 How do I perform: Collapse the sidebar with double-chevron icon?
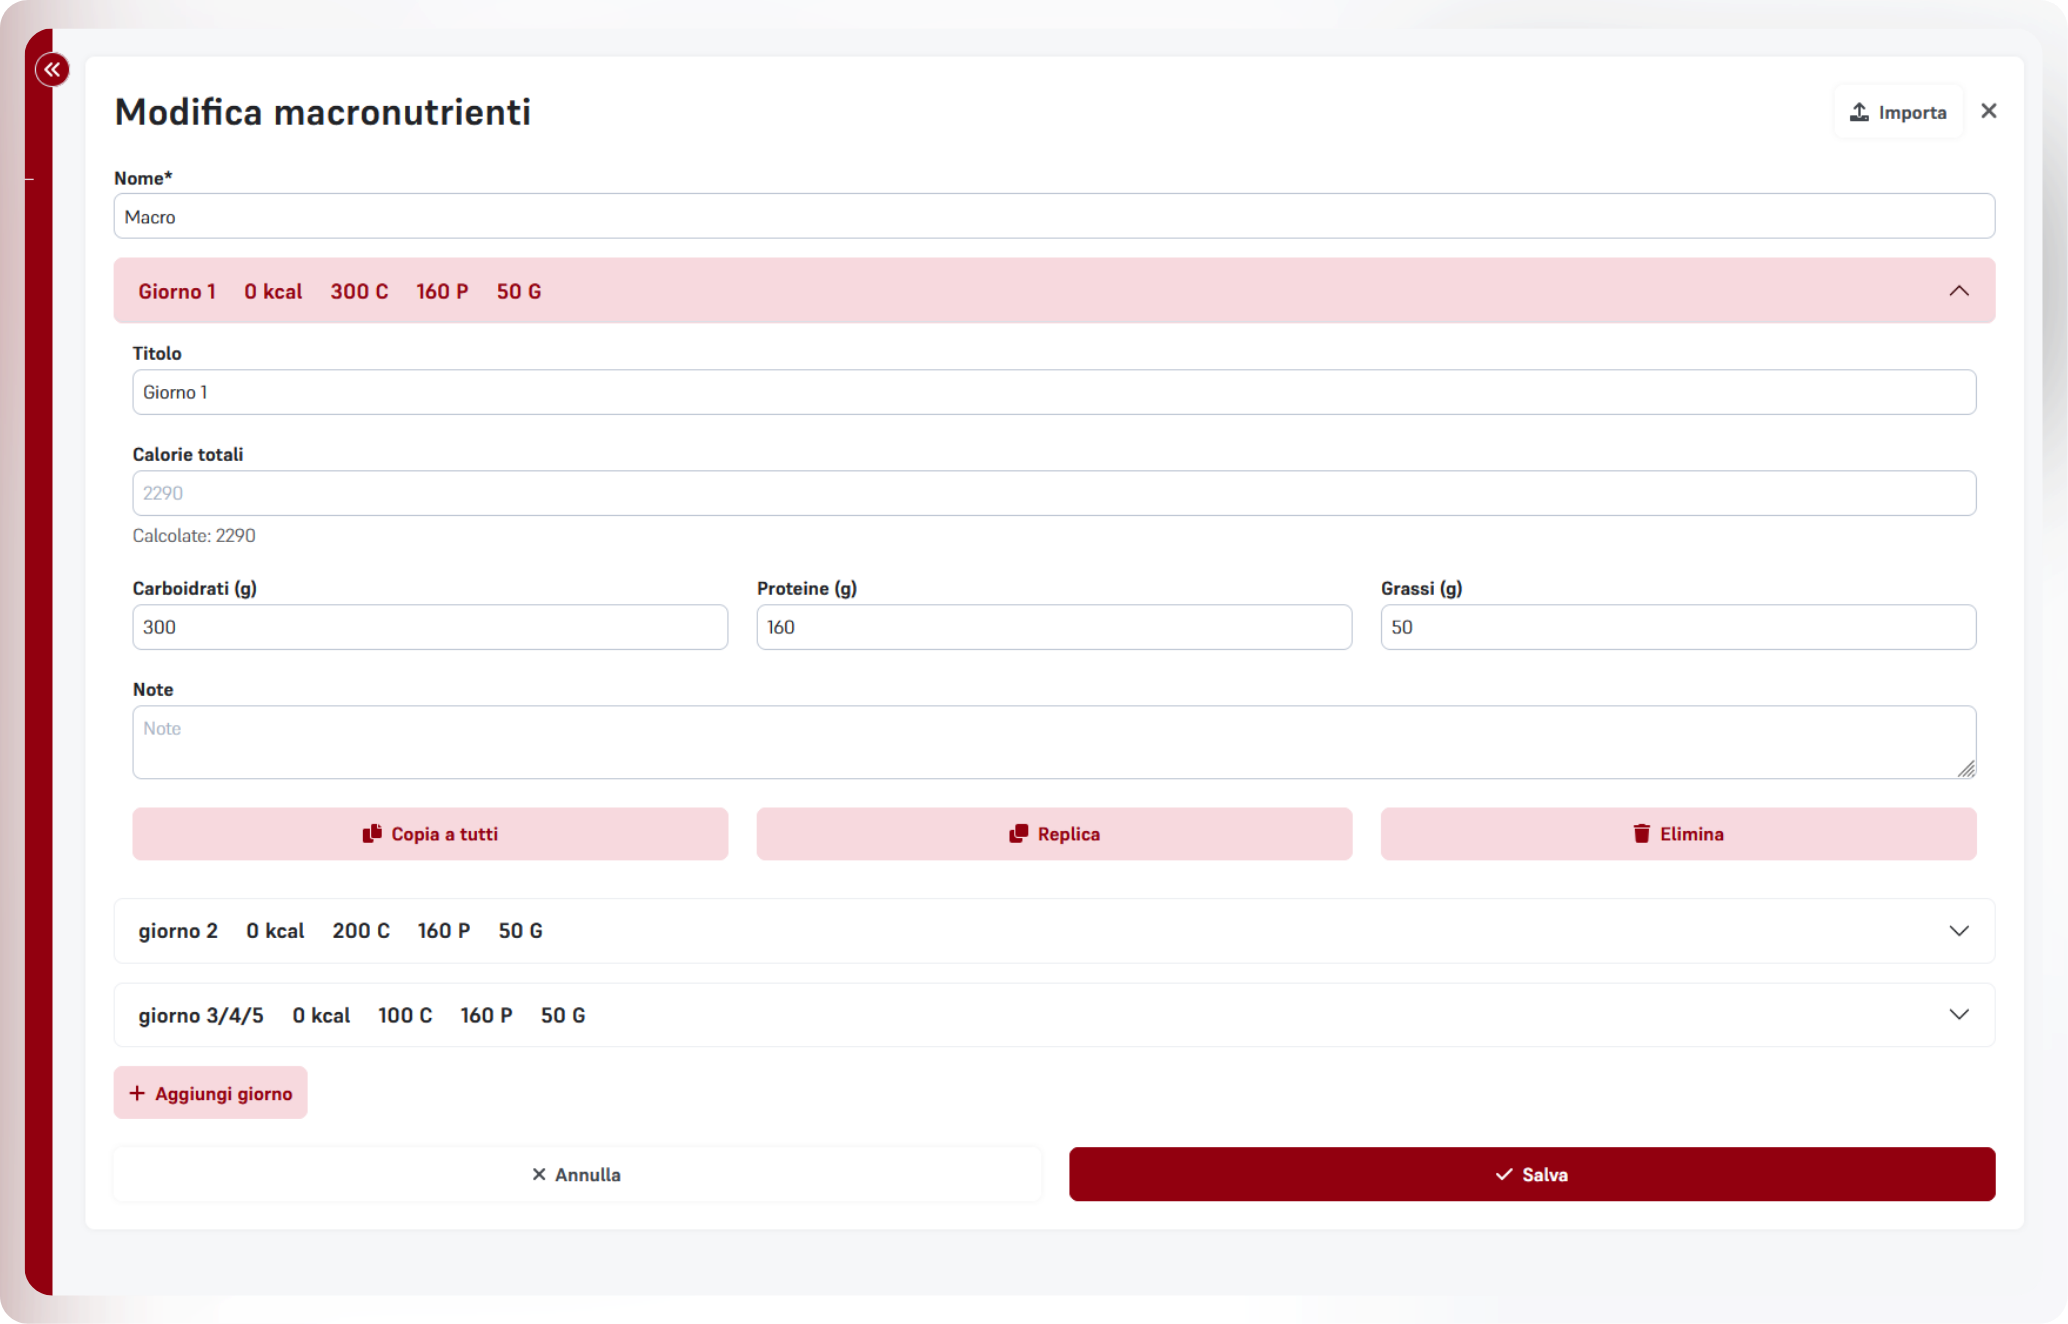[x=52, y=70]
